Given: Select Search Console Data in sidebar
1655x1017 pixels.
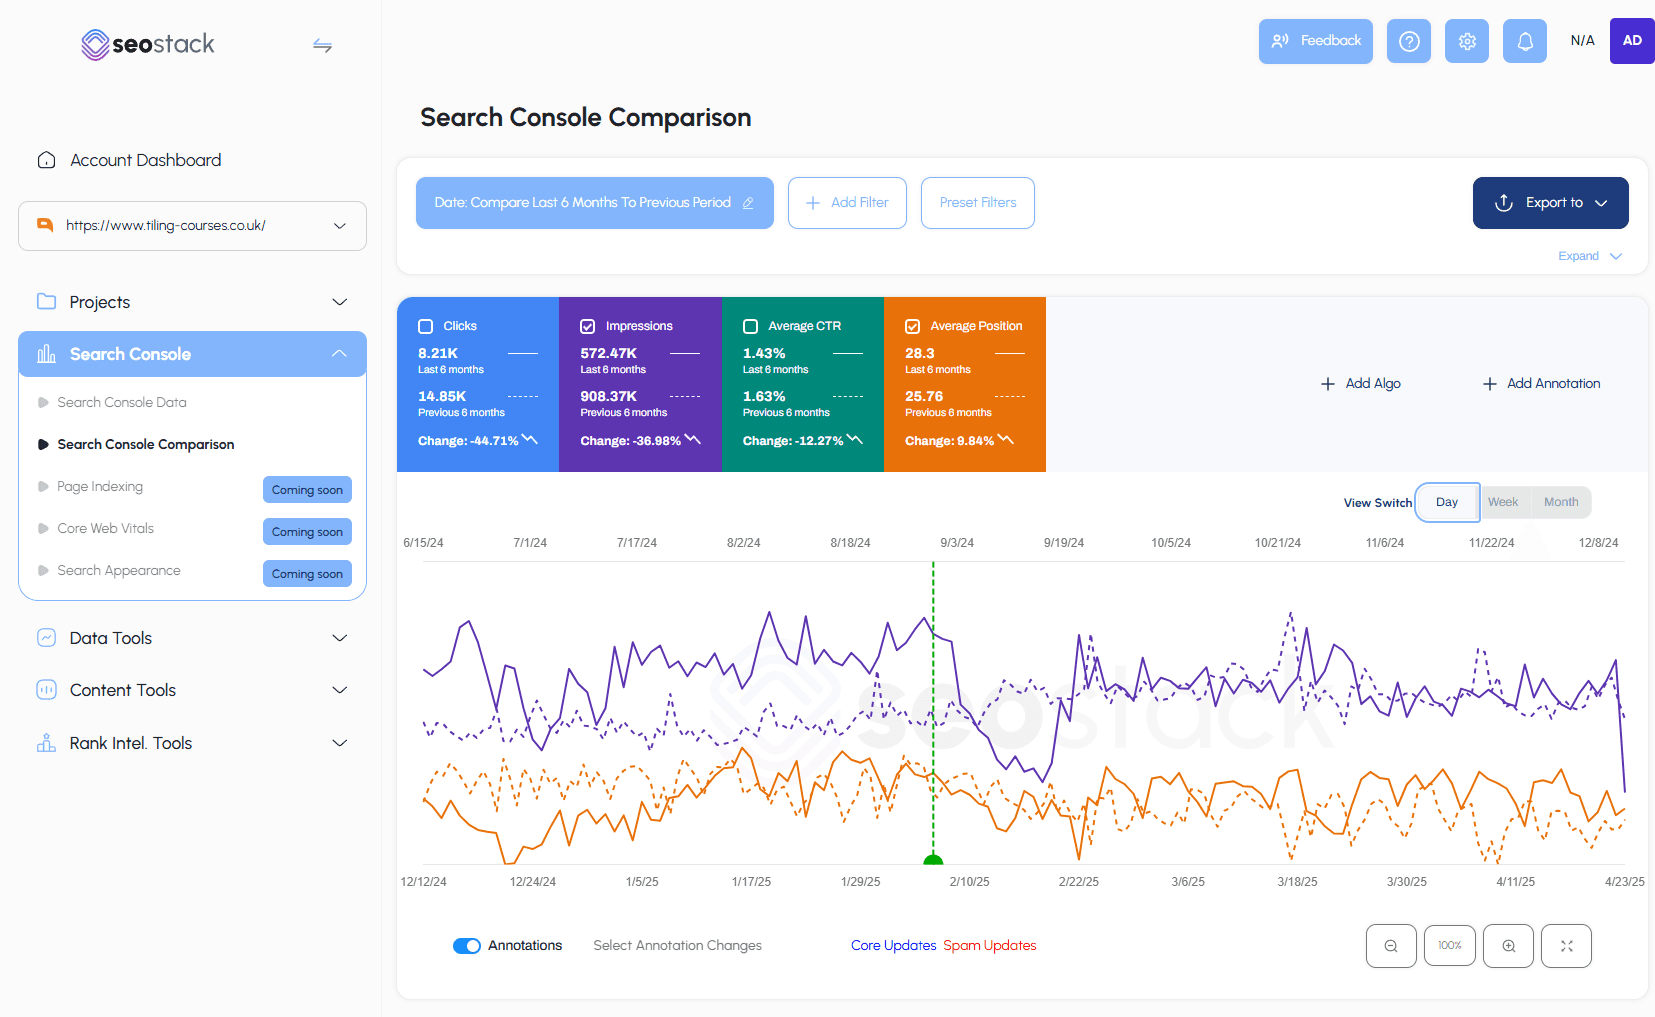Looking at the screenshot, I should [122, 402].
